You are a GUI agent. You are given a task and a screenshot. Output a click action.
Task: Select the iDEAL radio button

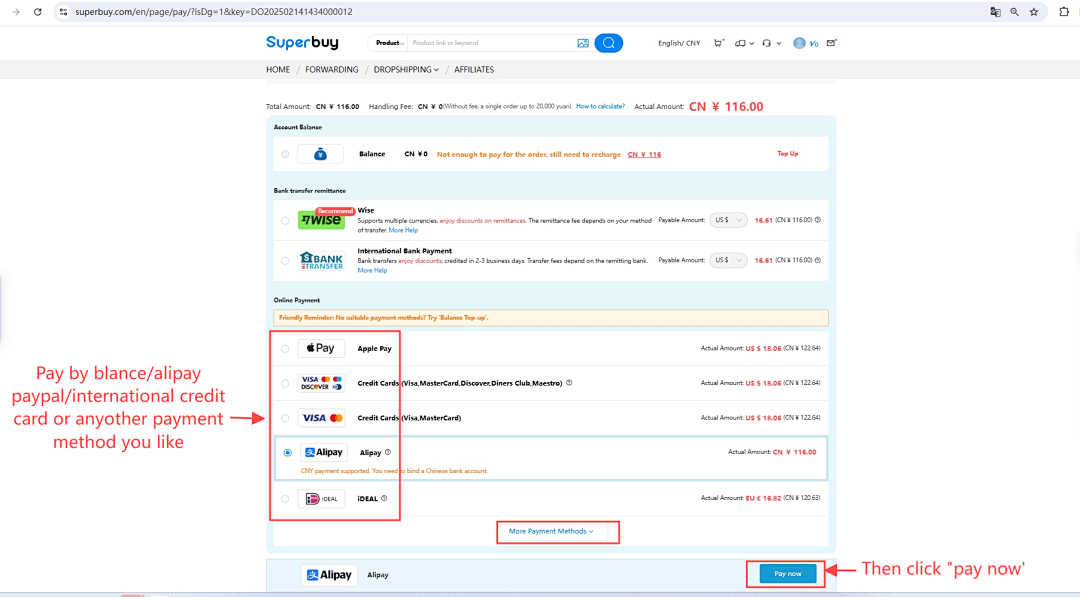coord(285,499)
